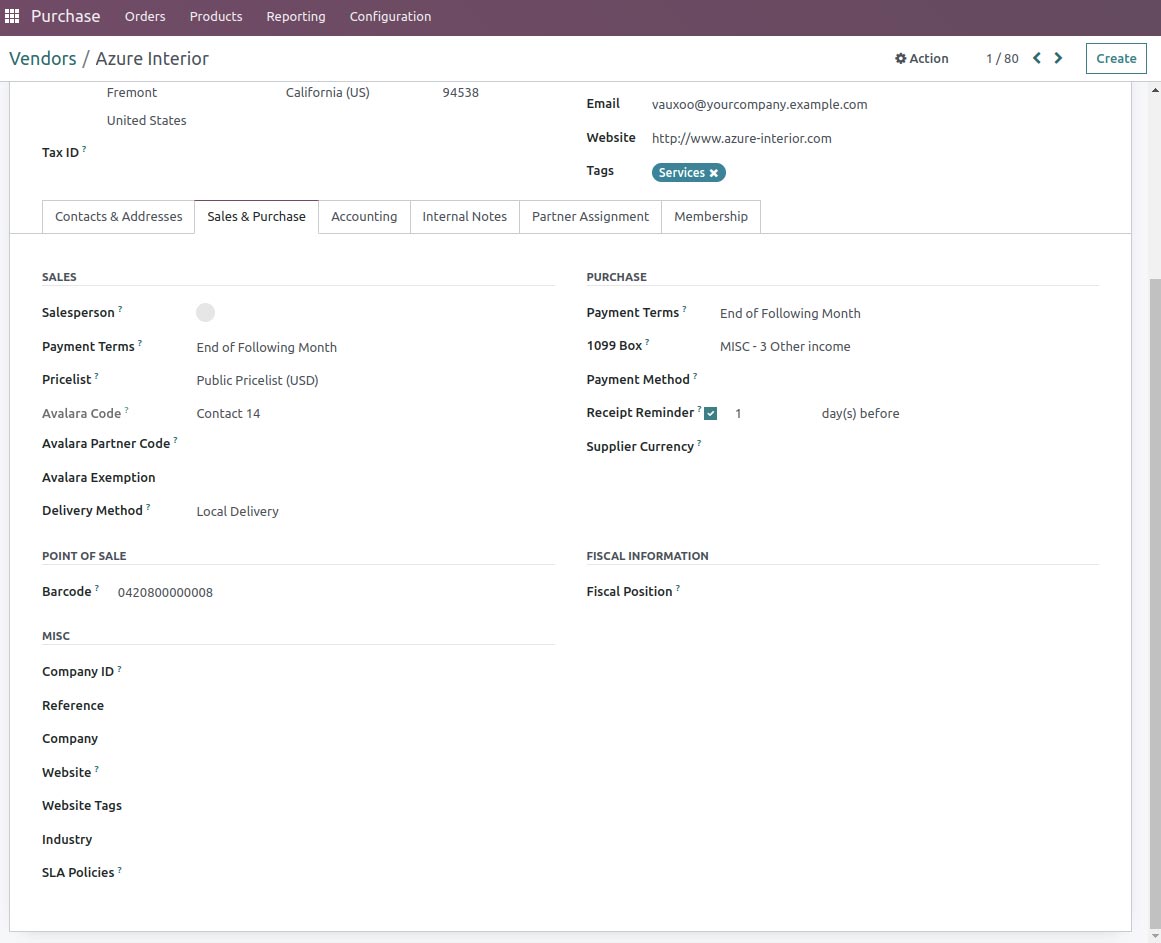1161x943 pixels.
Task: Open the apps menu grid icon
Action: pos(12,15)
